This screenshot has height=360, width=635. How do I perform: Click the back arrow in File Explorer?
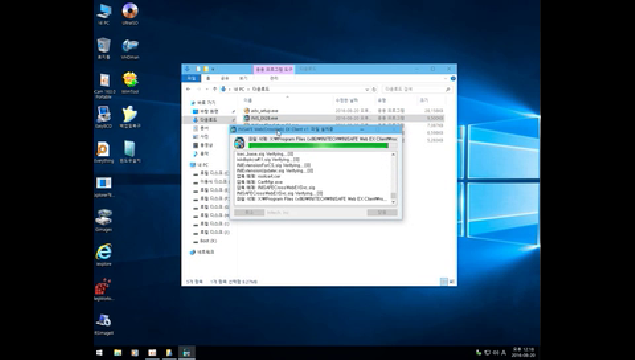pos(188,89)
